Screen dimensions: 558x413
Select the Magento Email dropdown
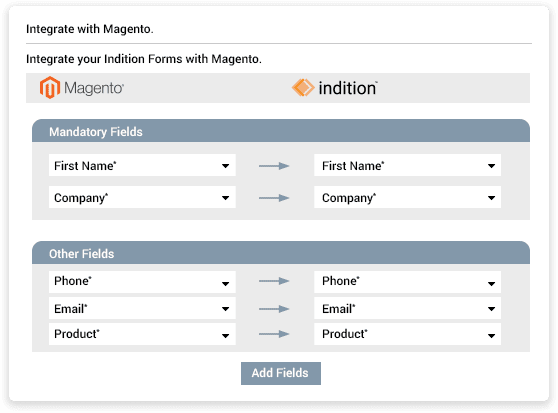(x=142, y=308)
